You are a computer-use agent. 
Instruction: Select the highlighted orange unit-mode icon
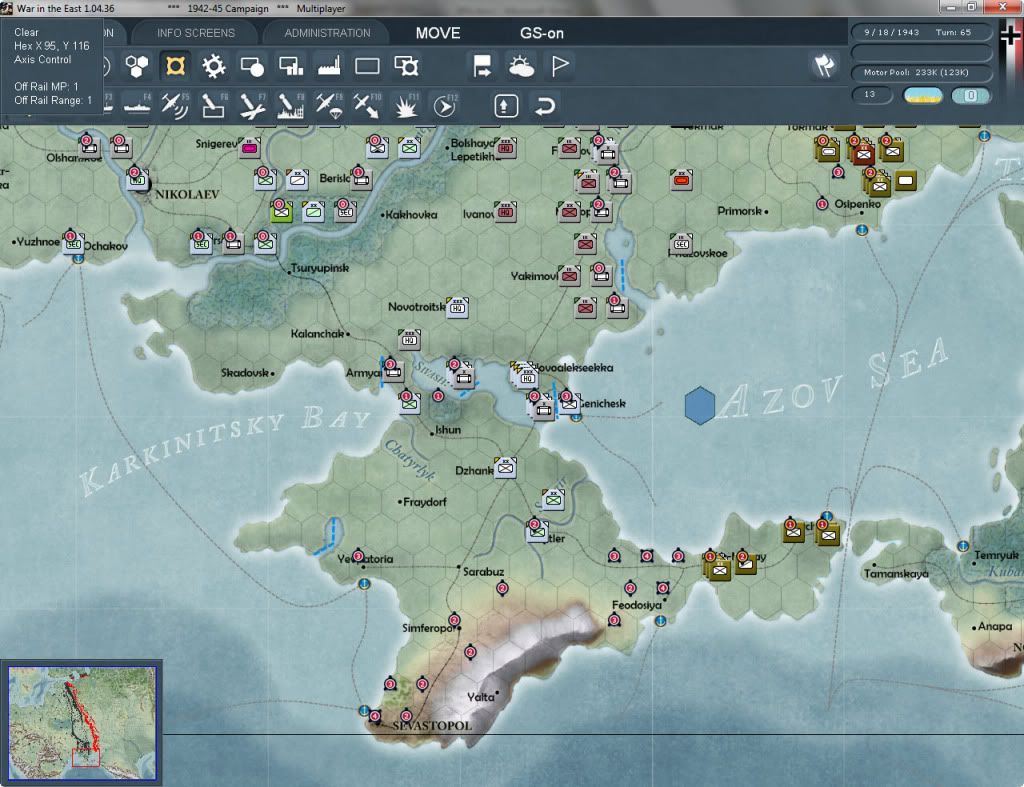coord(176,66)
